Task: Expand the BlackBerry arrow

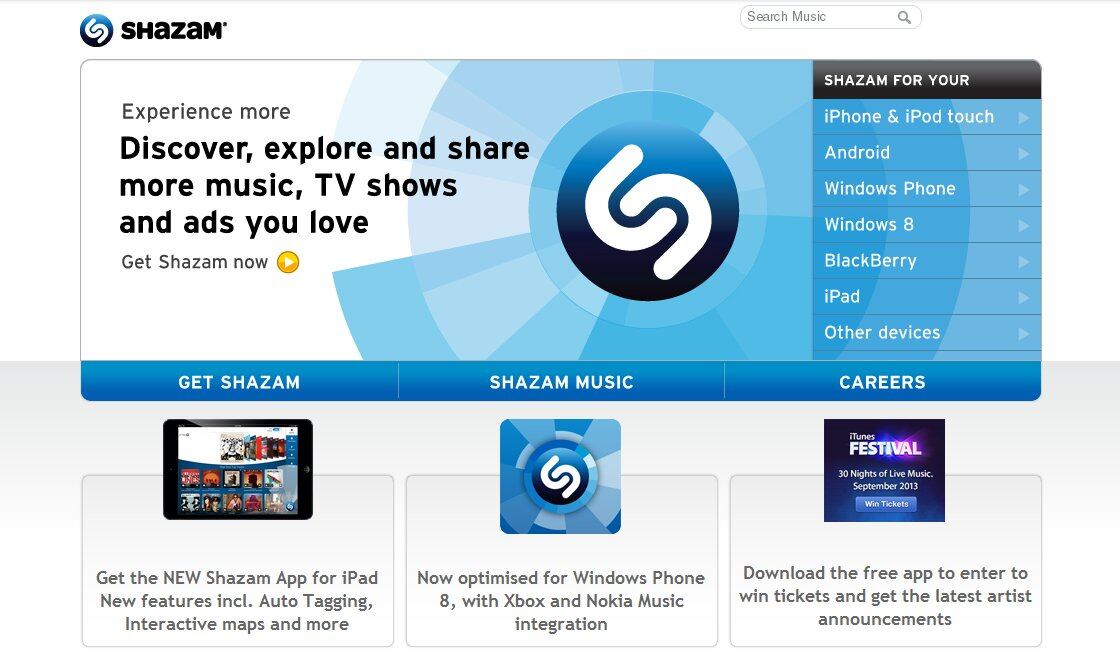Action: [1024, 262]
